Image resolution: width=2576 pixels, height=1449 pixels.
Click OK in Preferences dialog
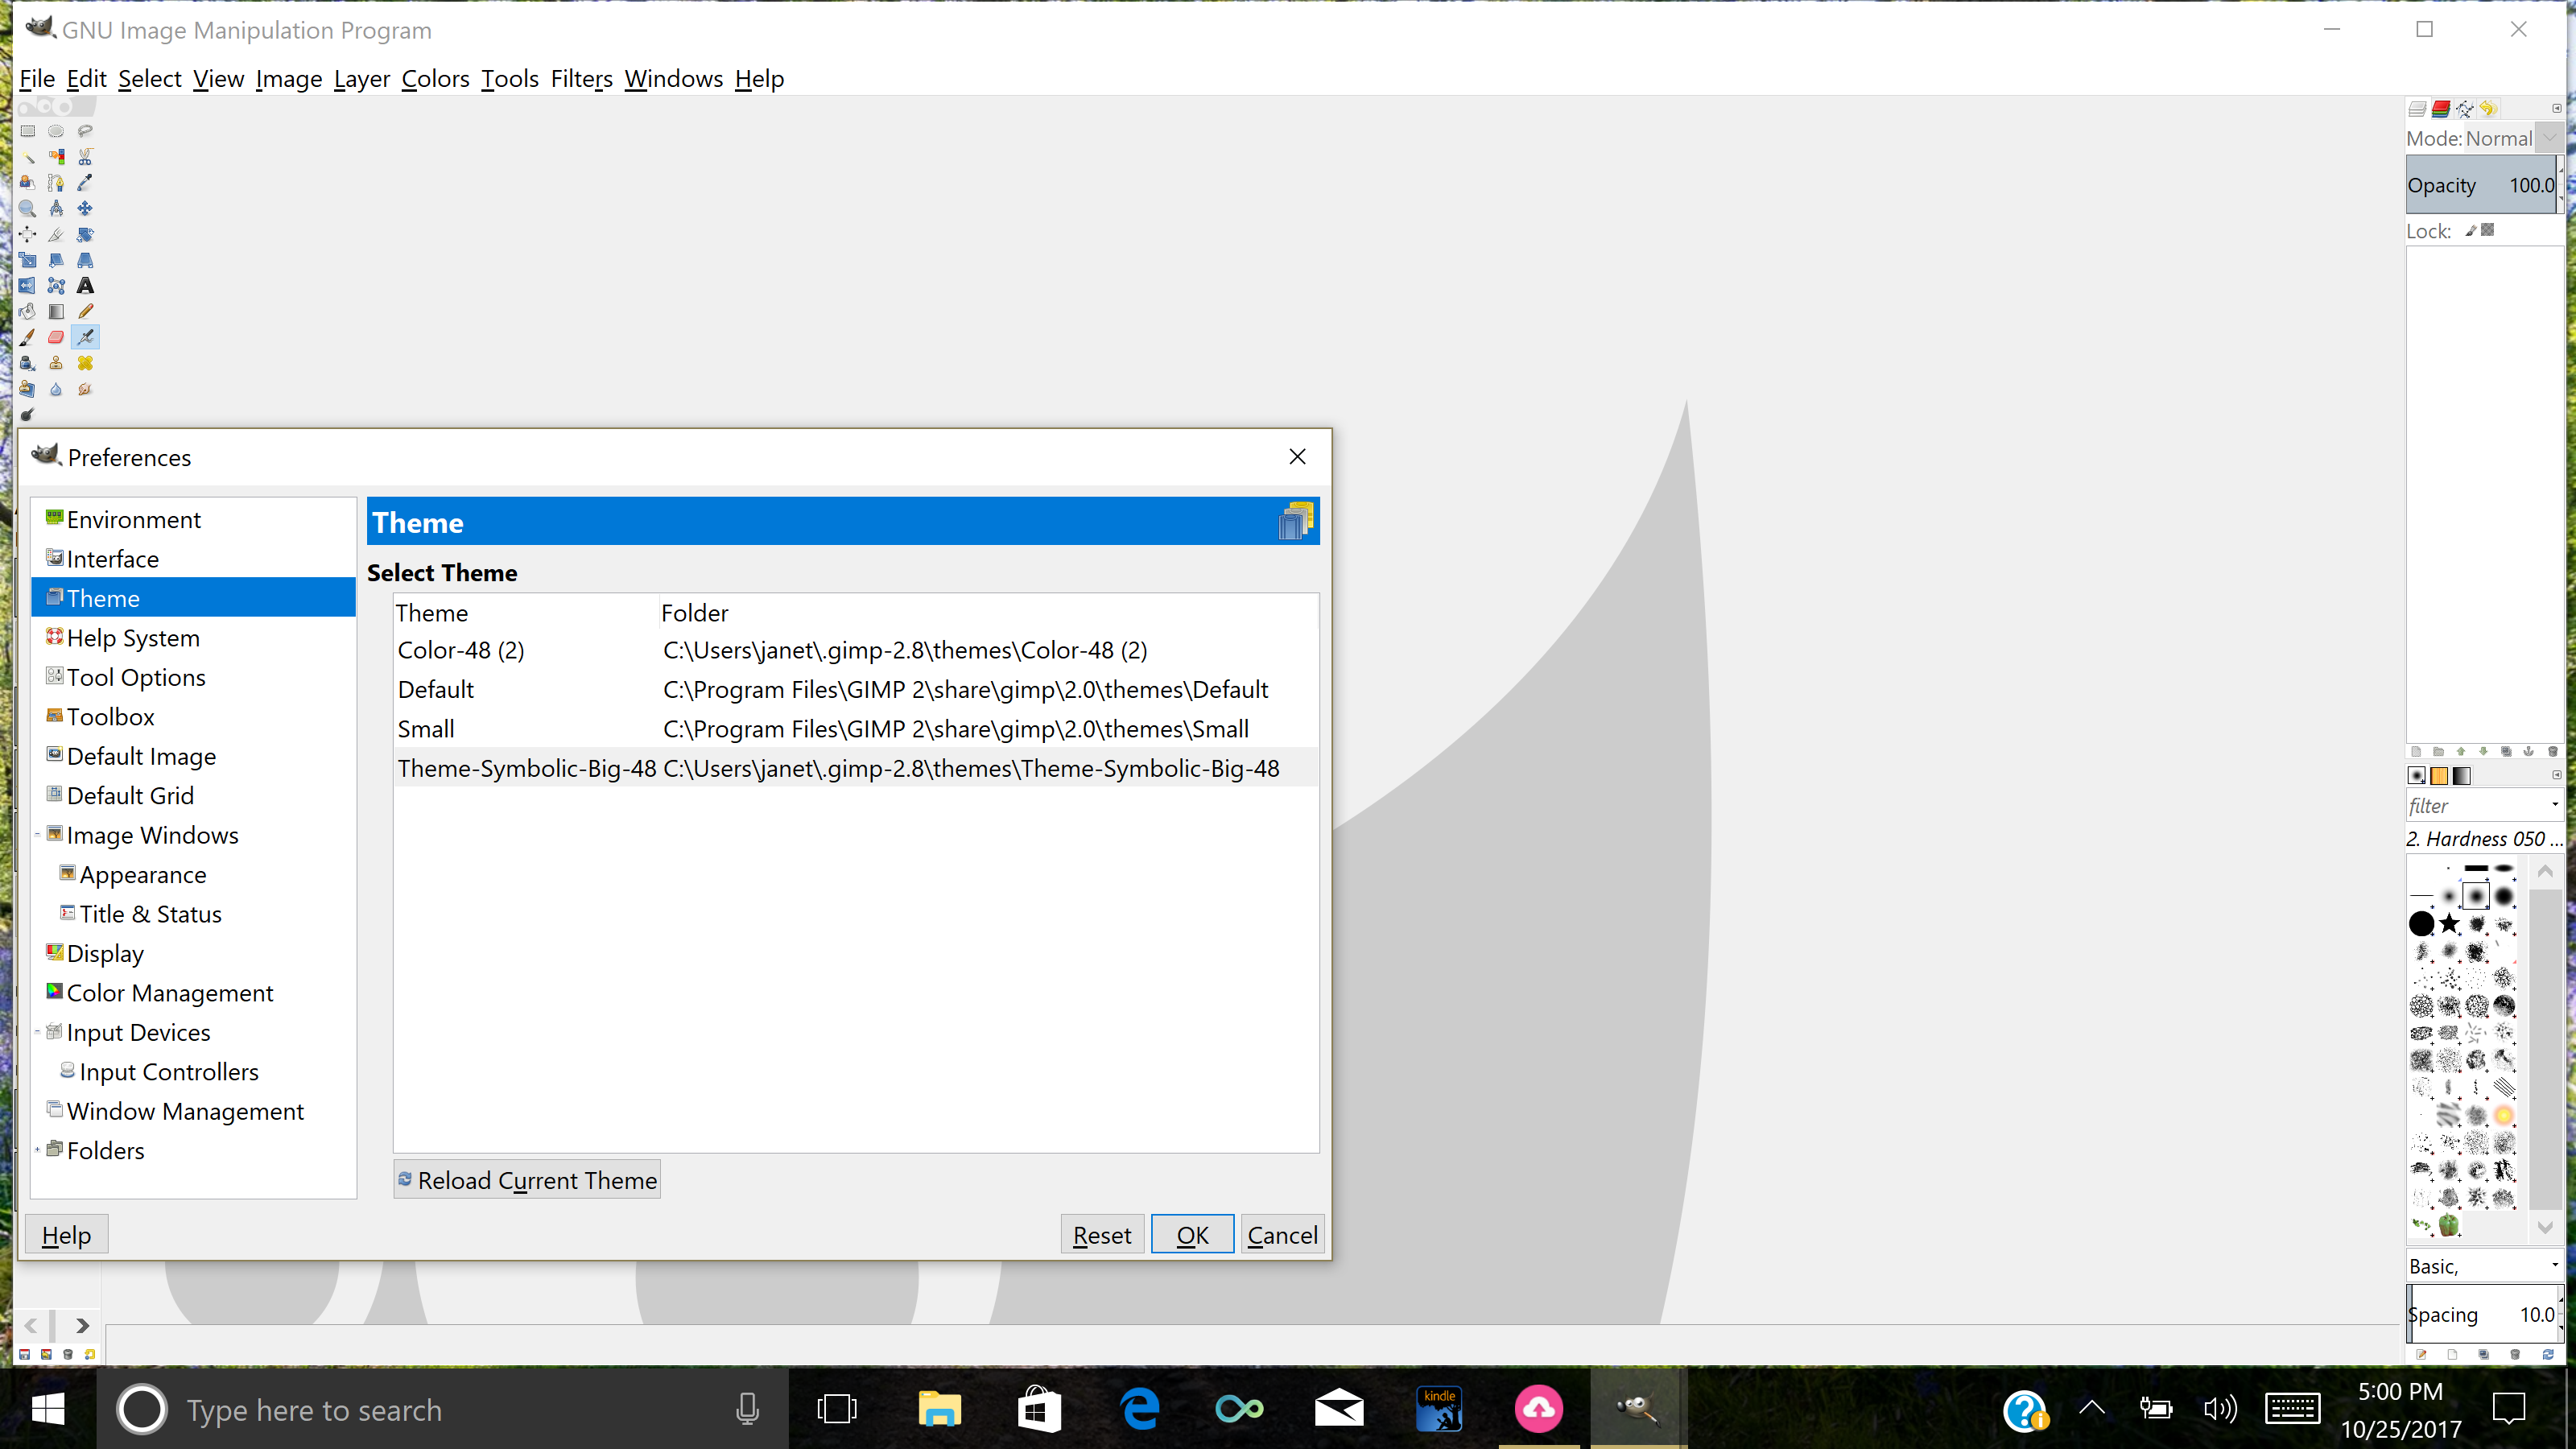(1192, 1235)
